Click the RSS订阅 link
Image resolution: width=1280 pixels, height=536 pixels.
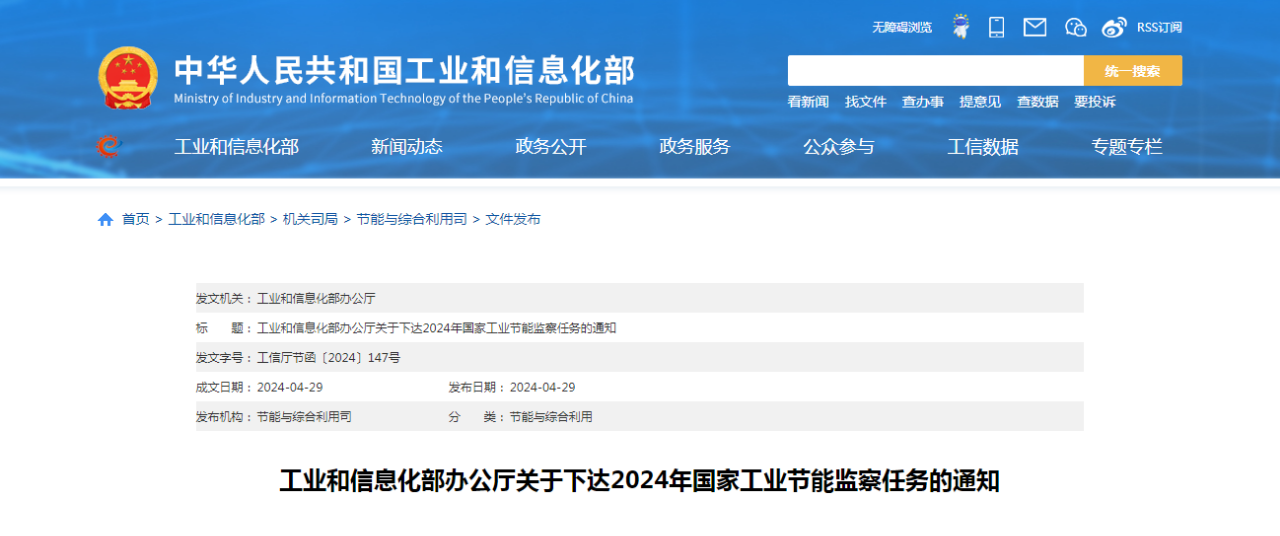(x=1159, y=27)
